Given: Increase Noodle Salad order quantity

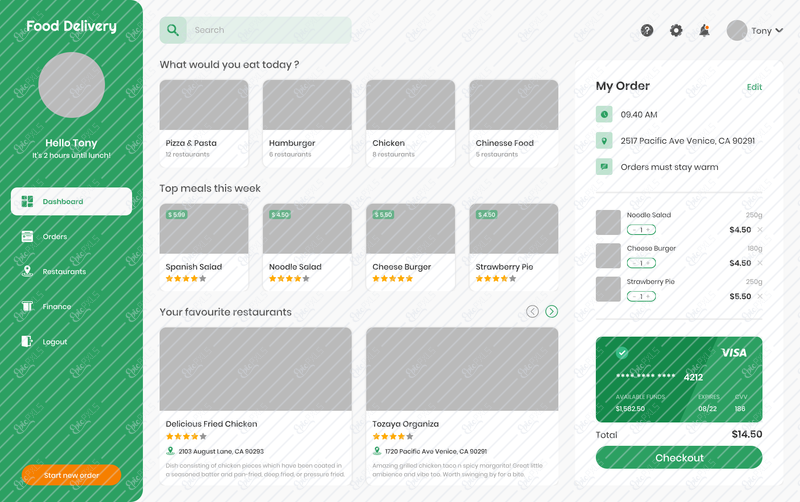Looking at the screenshot, I should [x=648, y=230].
